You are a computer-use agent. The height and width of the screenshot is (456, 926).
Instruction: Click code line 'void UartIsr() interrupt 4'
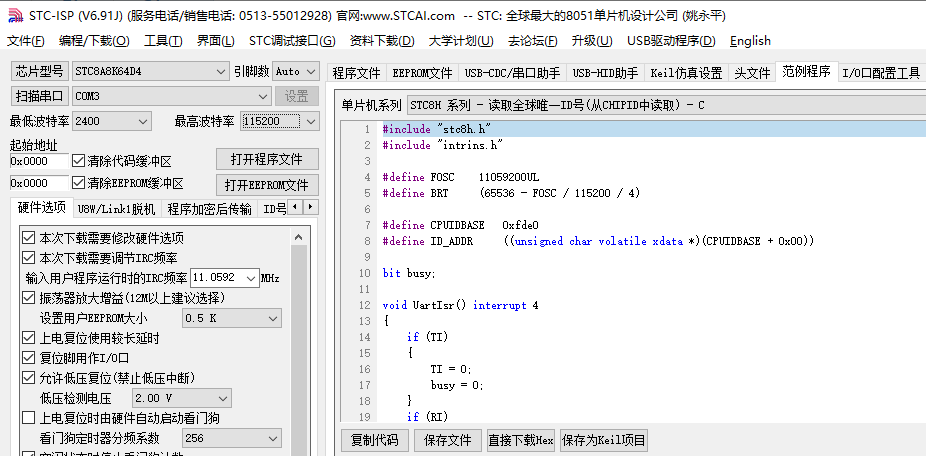(461, 305)
